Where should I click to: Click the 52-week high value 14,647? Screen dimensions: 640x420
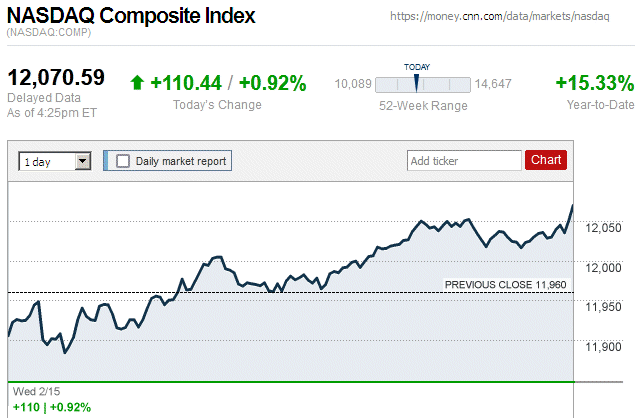(x=493, y=84)
